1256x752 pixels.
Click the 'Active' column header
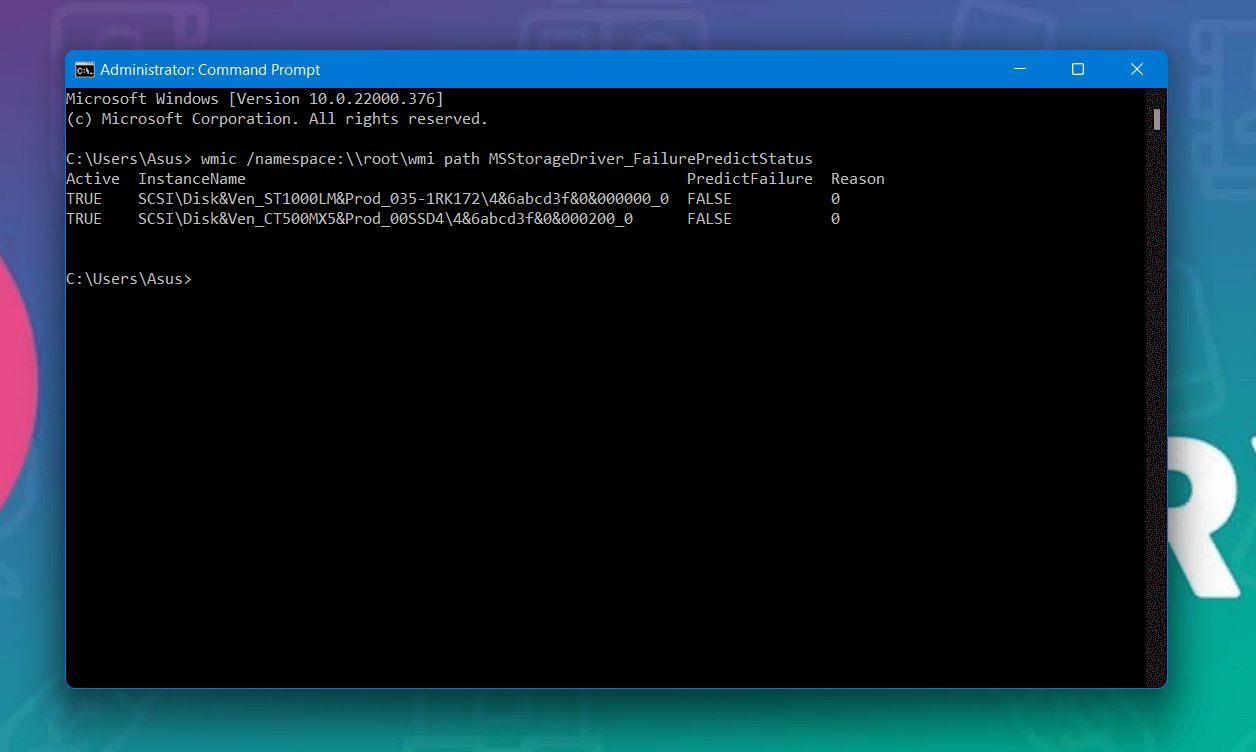coord(93,179)
